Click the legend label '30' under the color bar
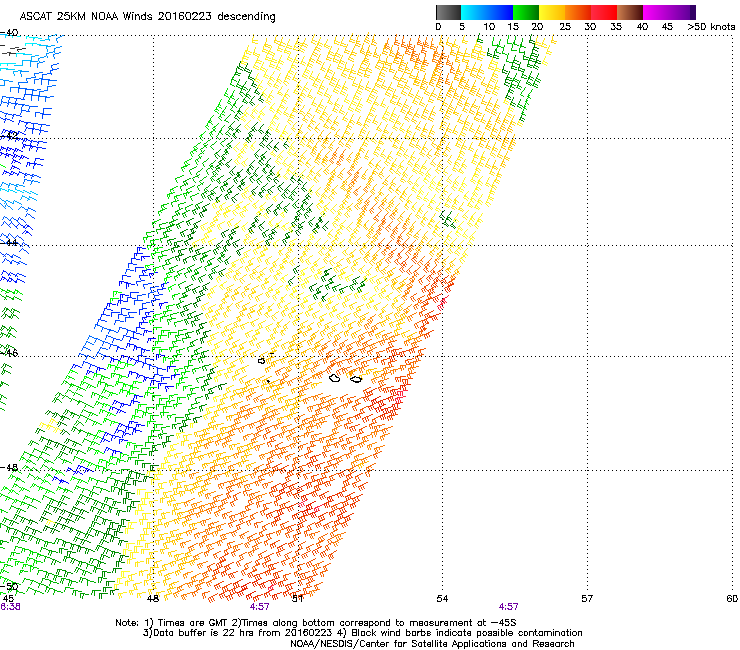The width and height of the screenshot is (740, 650). (x=590, y=26)
